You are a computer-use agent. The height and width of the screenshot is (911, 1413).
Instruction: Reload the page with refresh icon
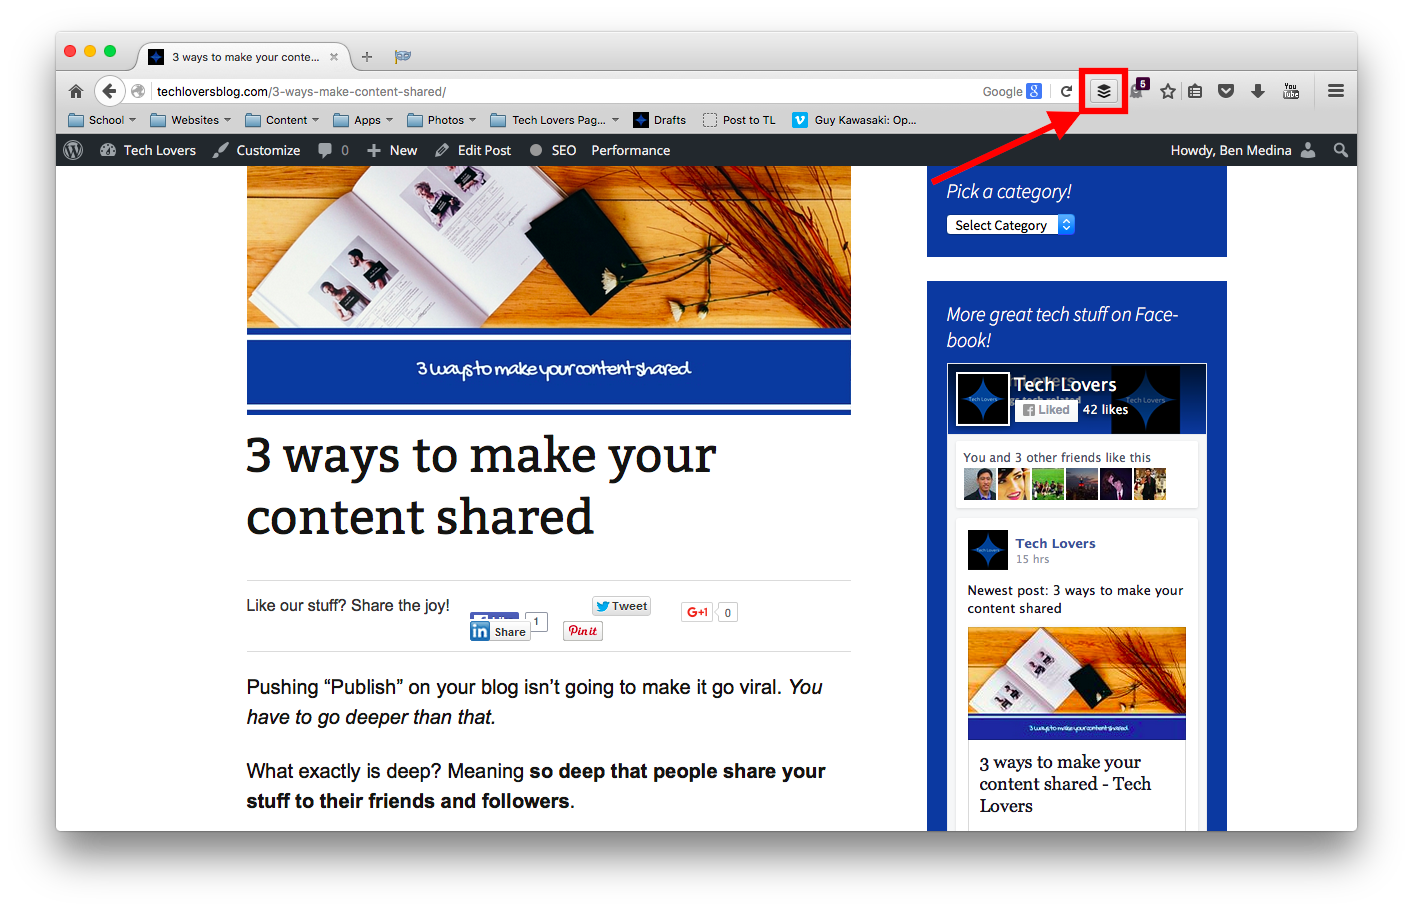click(x=1066, y=91)
